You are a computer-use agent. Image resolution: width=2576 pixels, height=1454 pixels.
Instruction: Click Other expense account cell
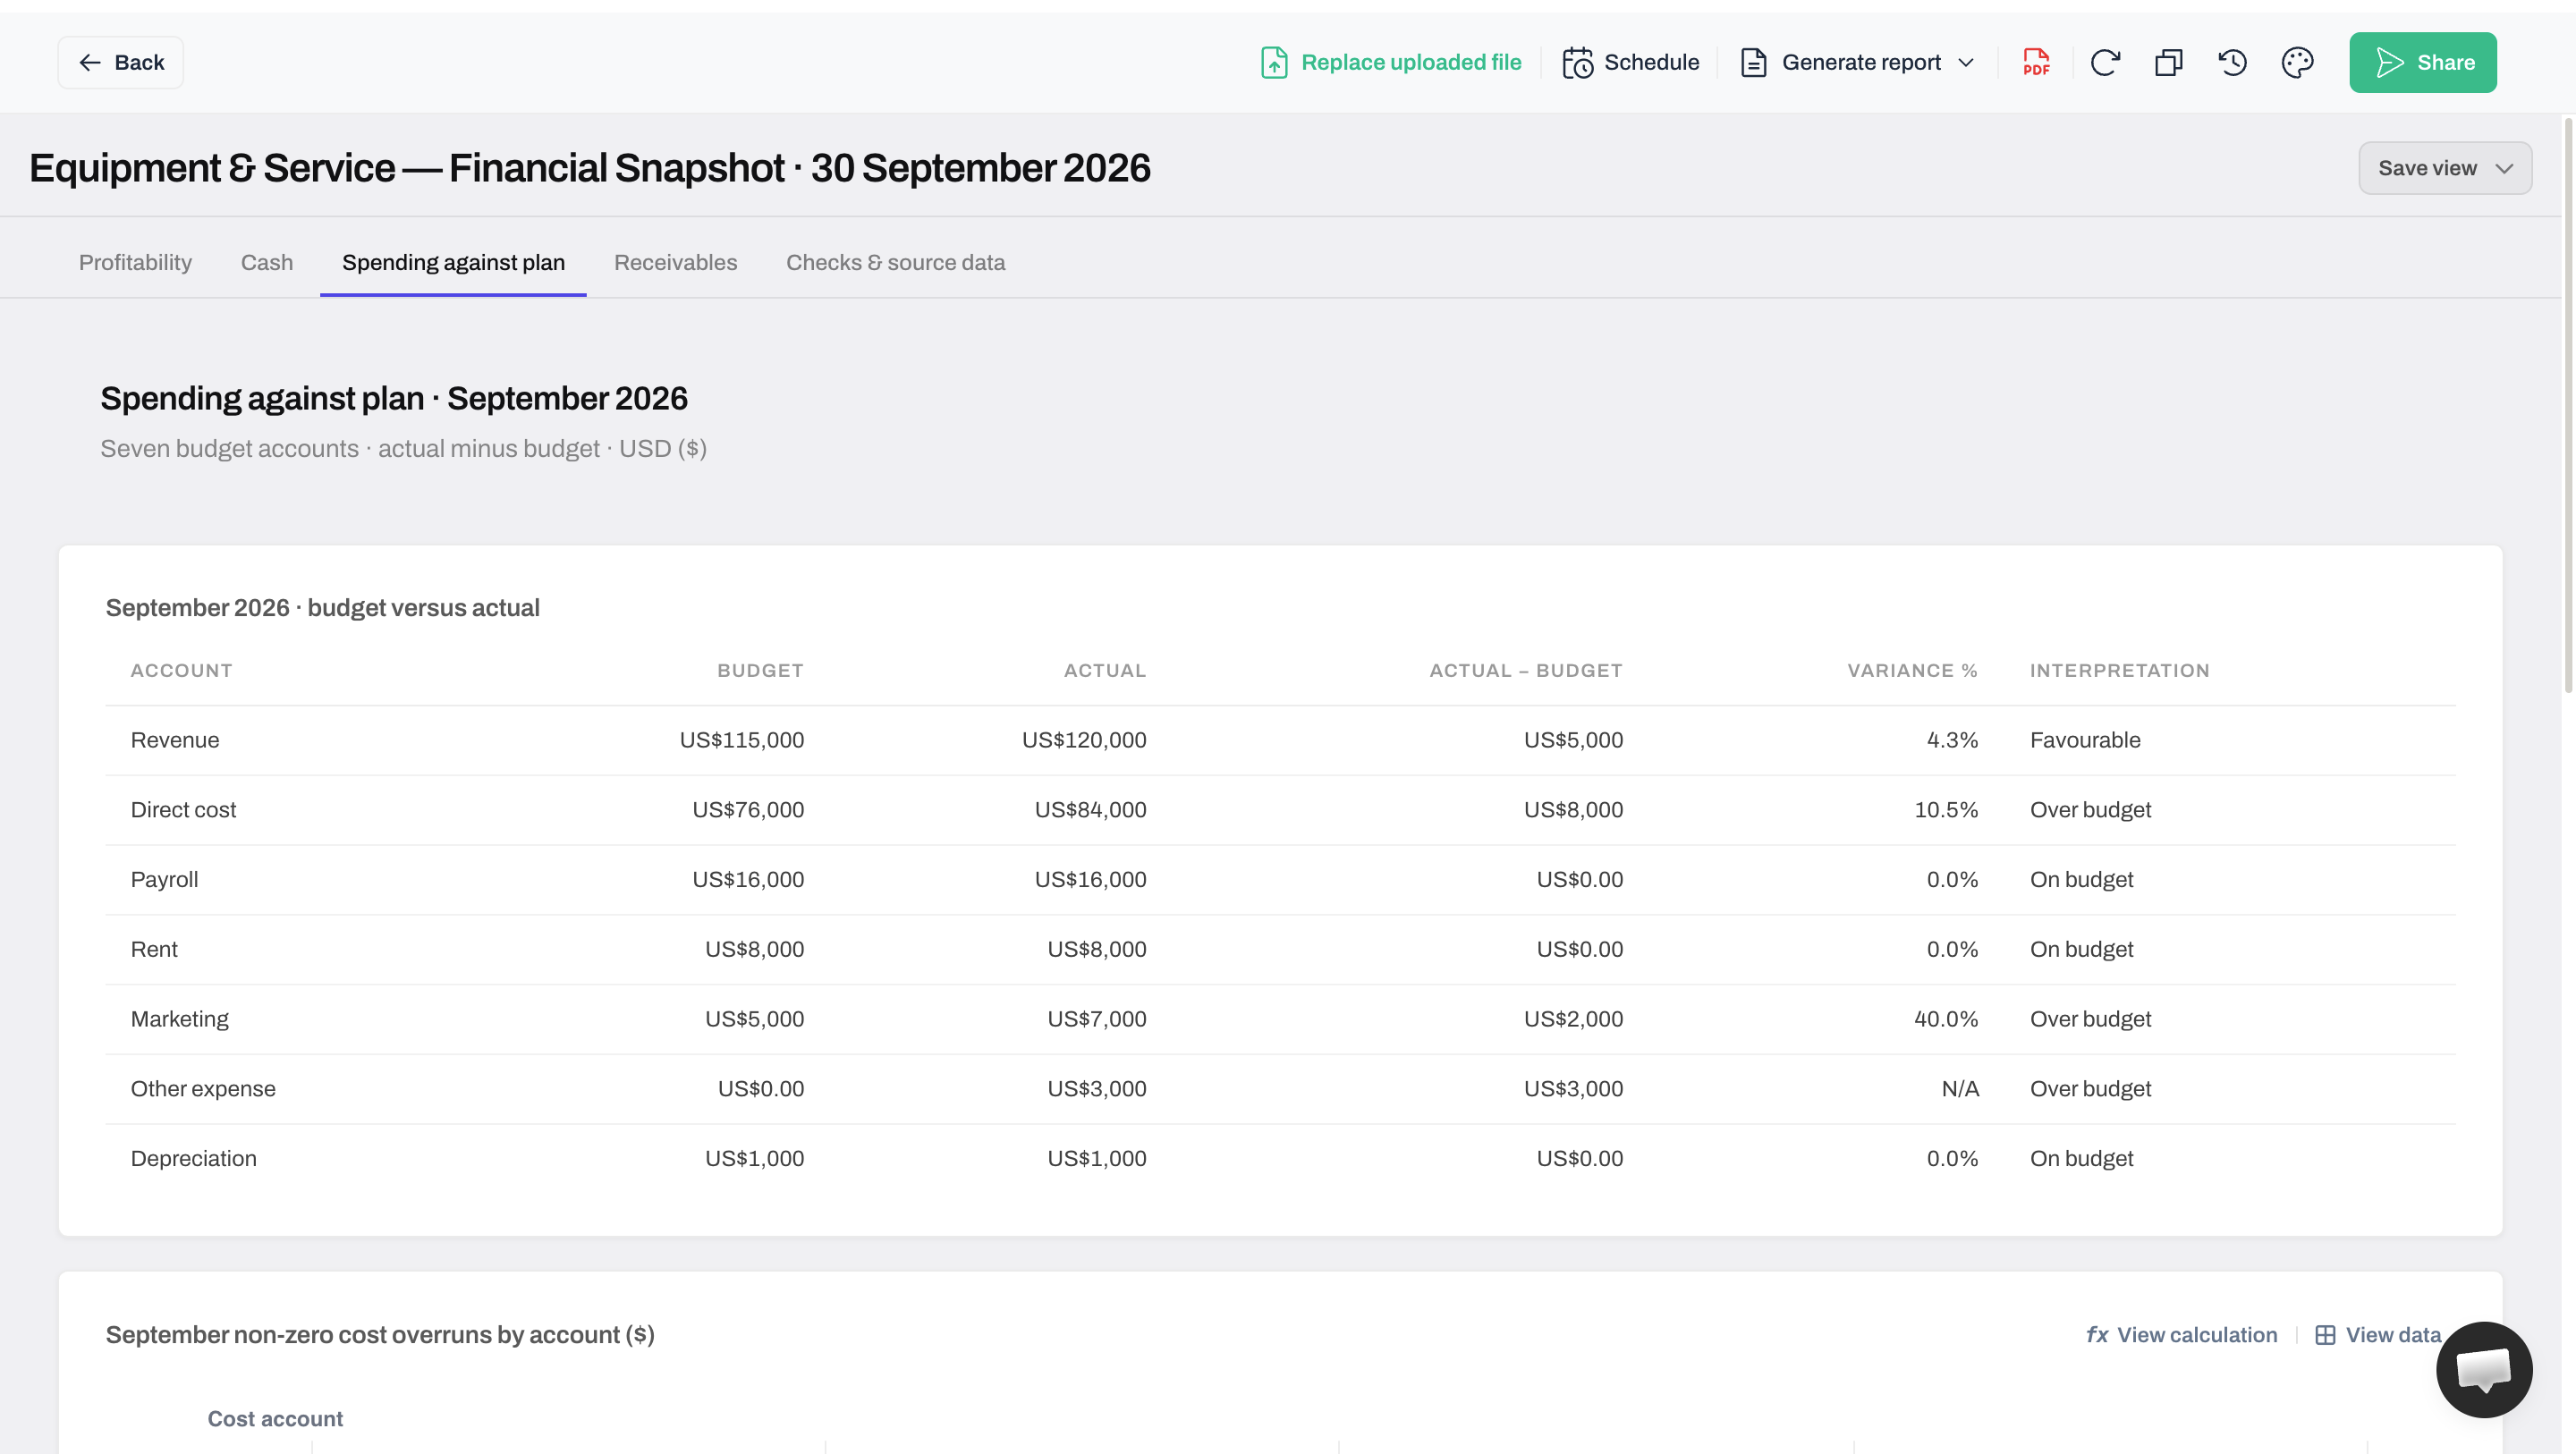pyautogui.click(x=203, y=1089)
